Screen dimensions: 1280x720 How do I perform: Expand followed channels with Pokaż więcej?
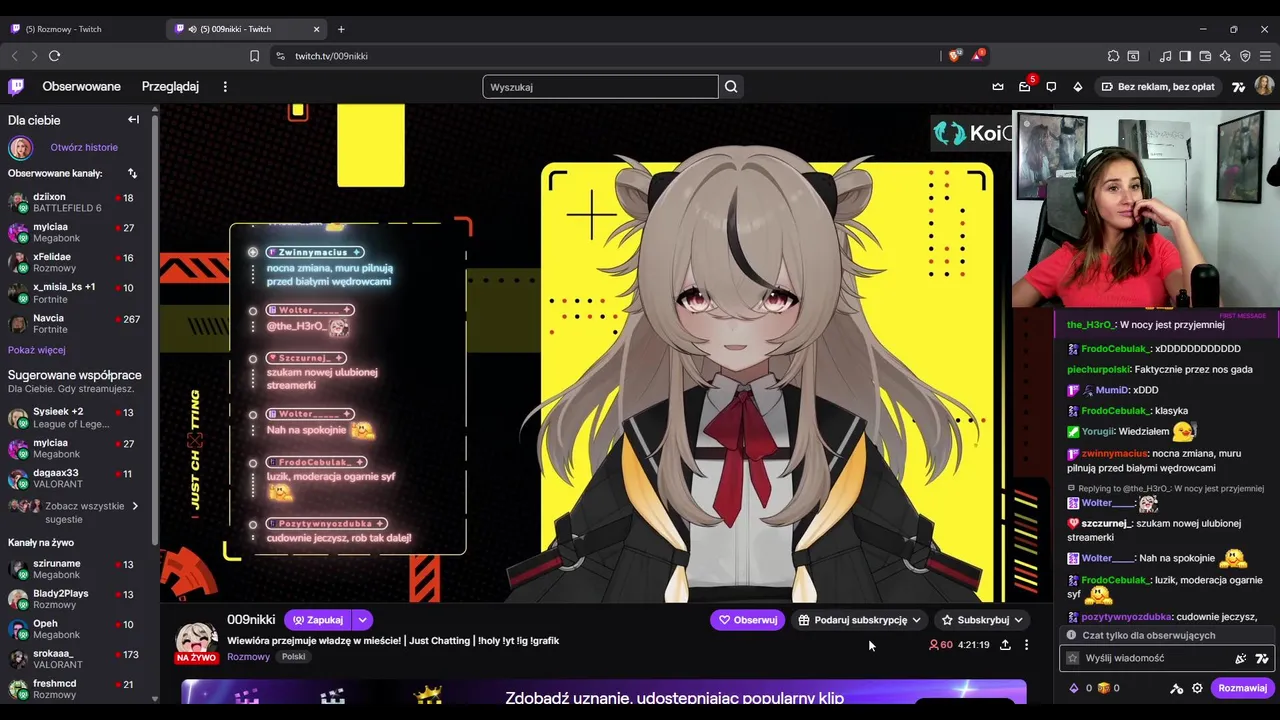(x=37, y=350)
